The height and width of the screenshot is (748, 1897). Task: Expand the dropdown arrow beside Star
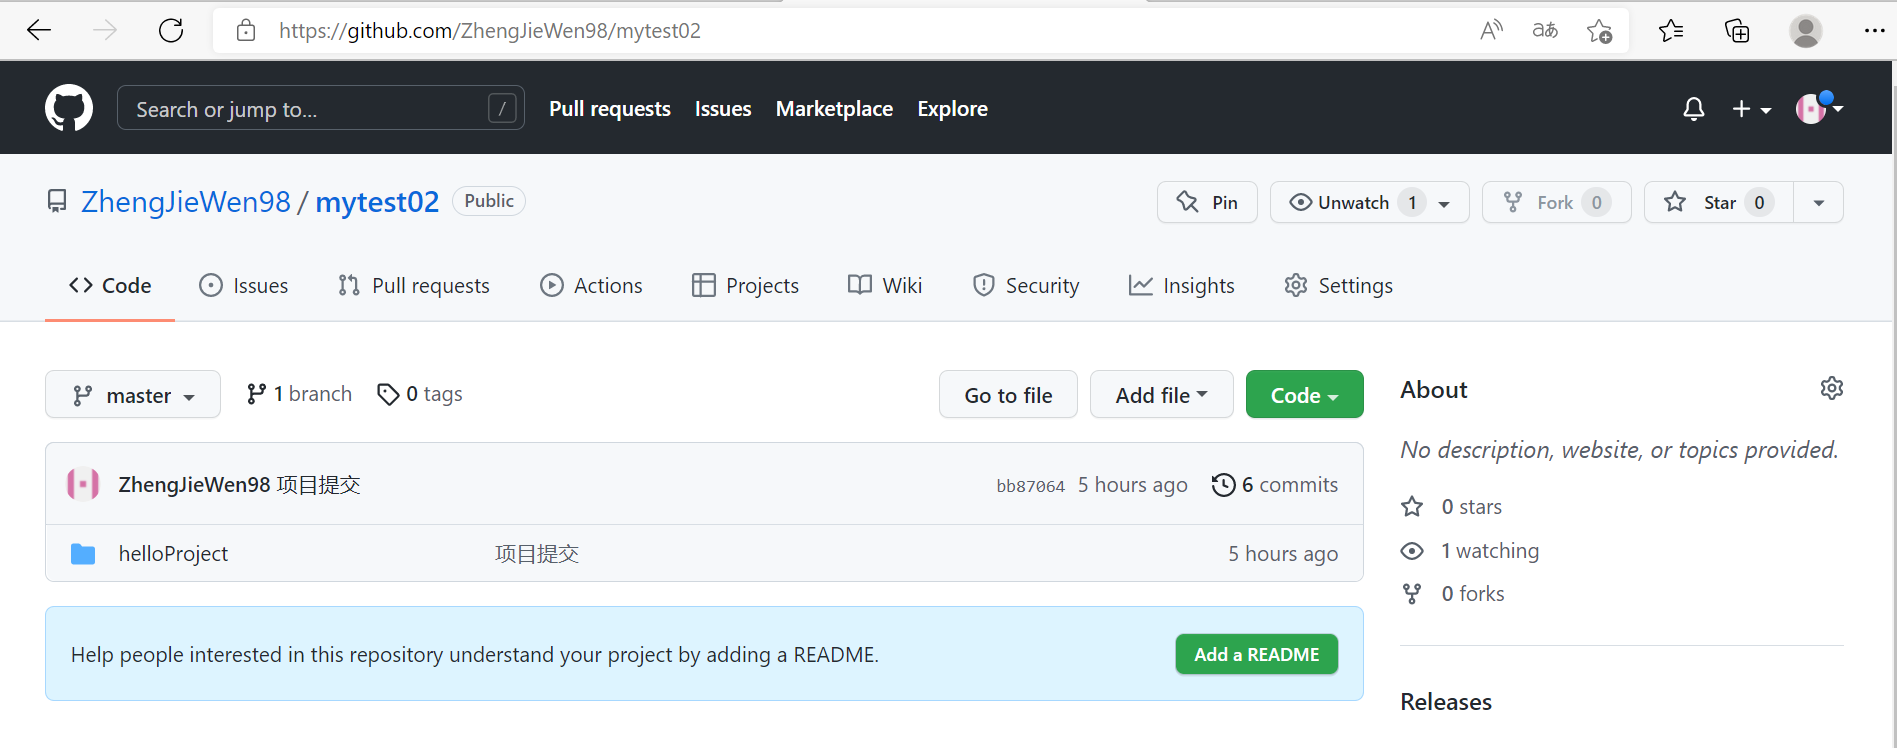(x=1819, y=202)
